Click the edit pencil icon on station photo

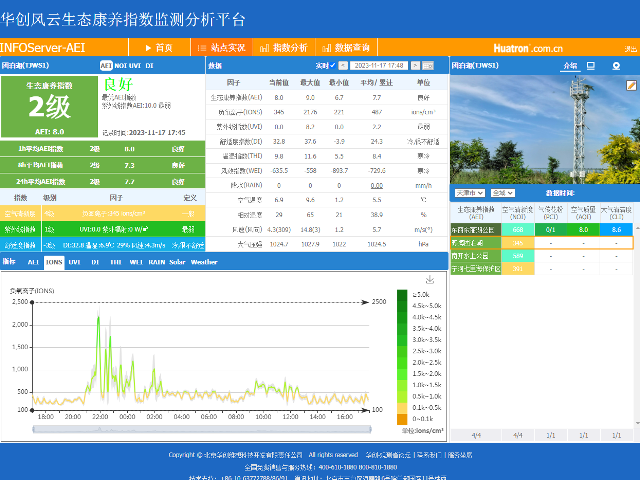[631, 85]
